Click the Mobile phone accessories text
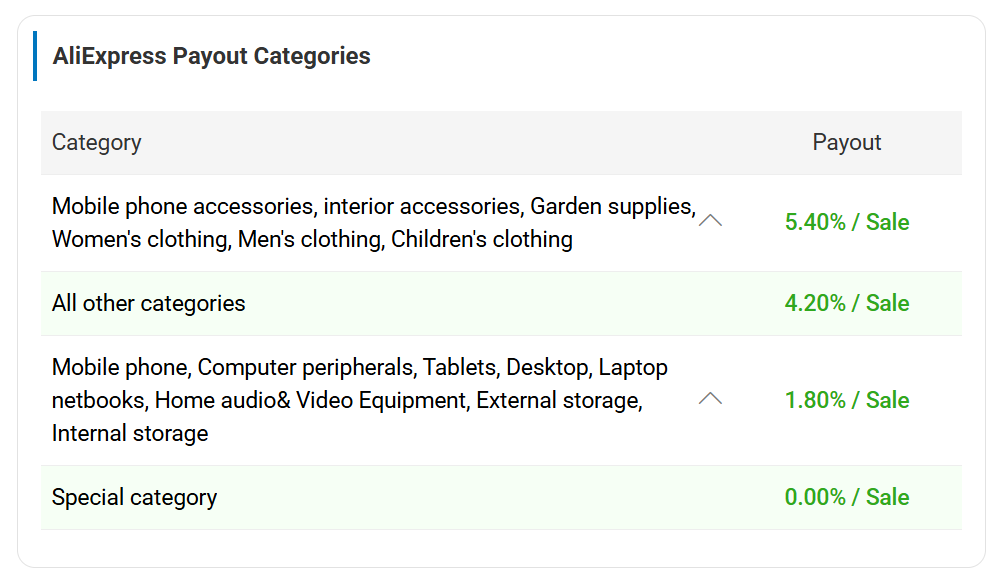This screenshot has height=584, width=1004. pyautogui.click(x=182, y=206)
